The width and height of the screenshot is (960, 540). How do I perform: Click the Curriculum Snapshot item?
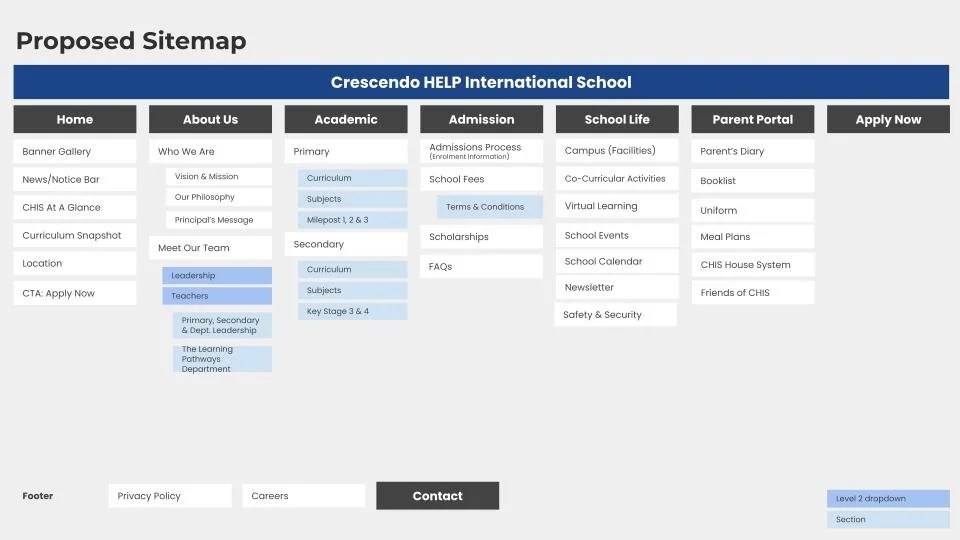pos(75,236)
